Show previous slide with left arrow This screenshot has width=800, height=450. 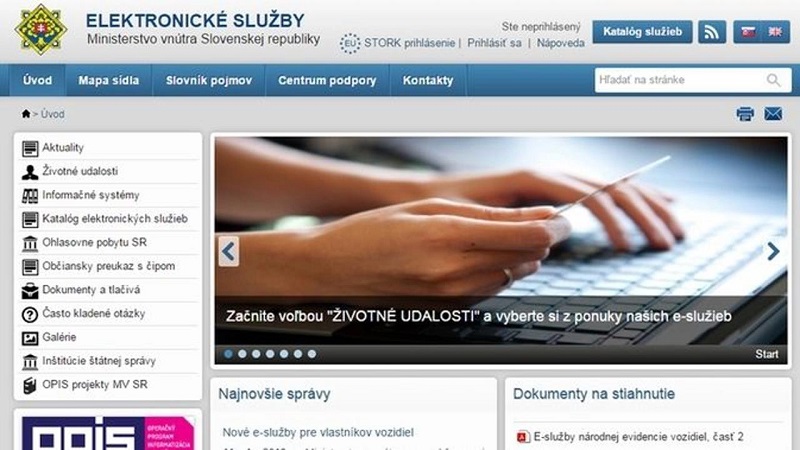229,251
